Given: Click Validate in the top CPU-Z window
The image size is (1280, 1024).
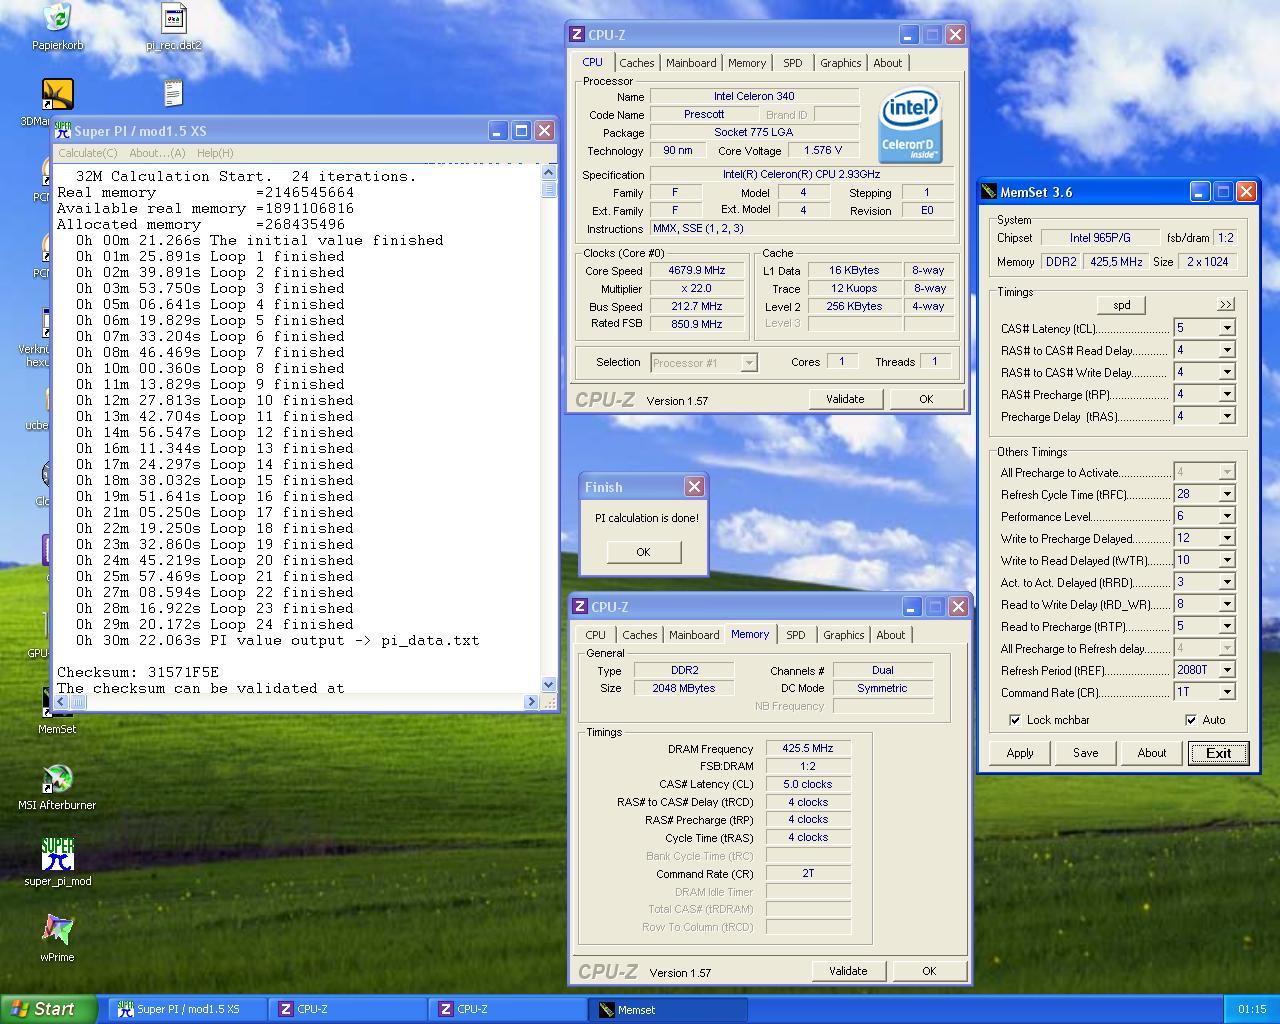Looking at the screenshot, I should (845, 399).
